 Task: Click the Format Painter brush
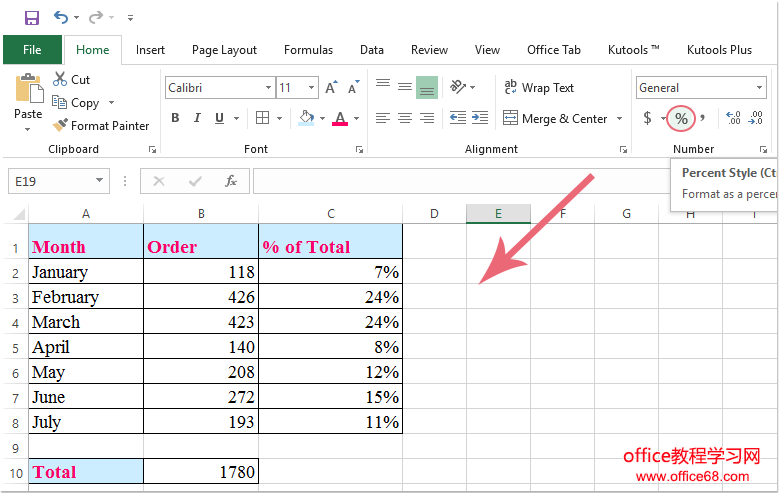click(60, 126)
